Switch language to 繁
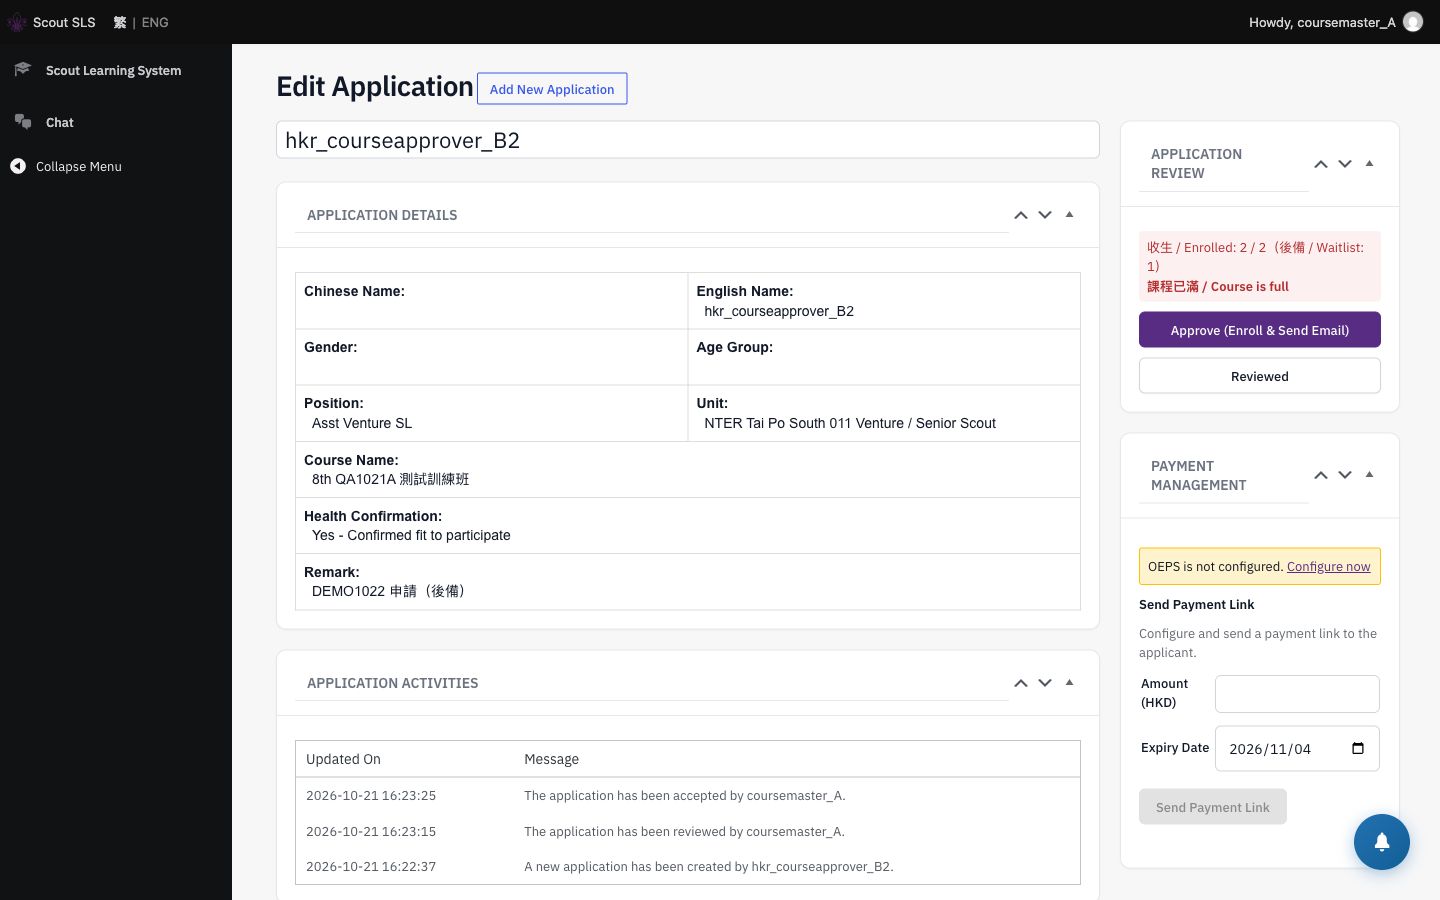 click(x=120, y=22)
